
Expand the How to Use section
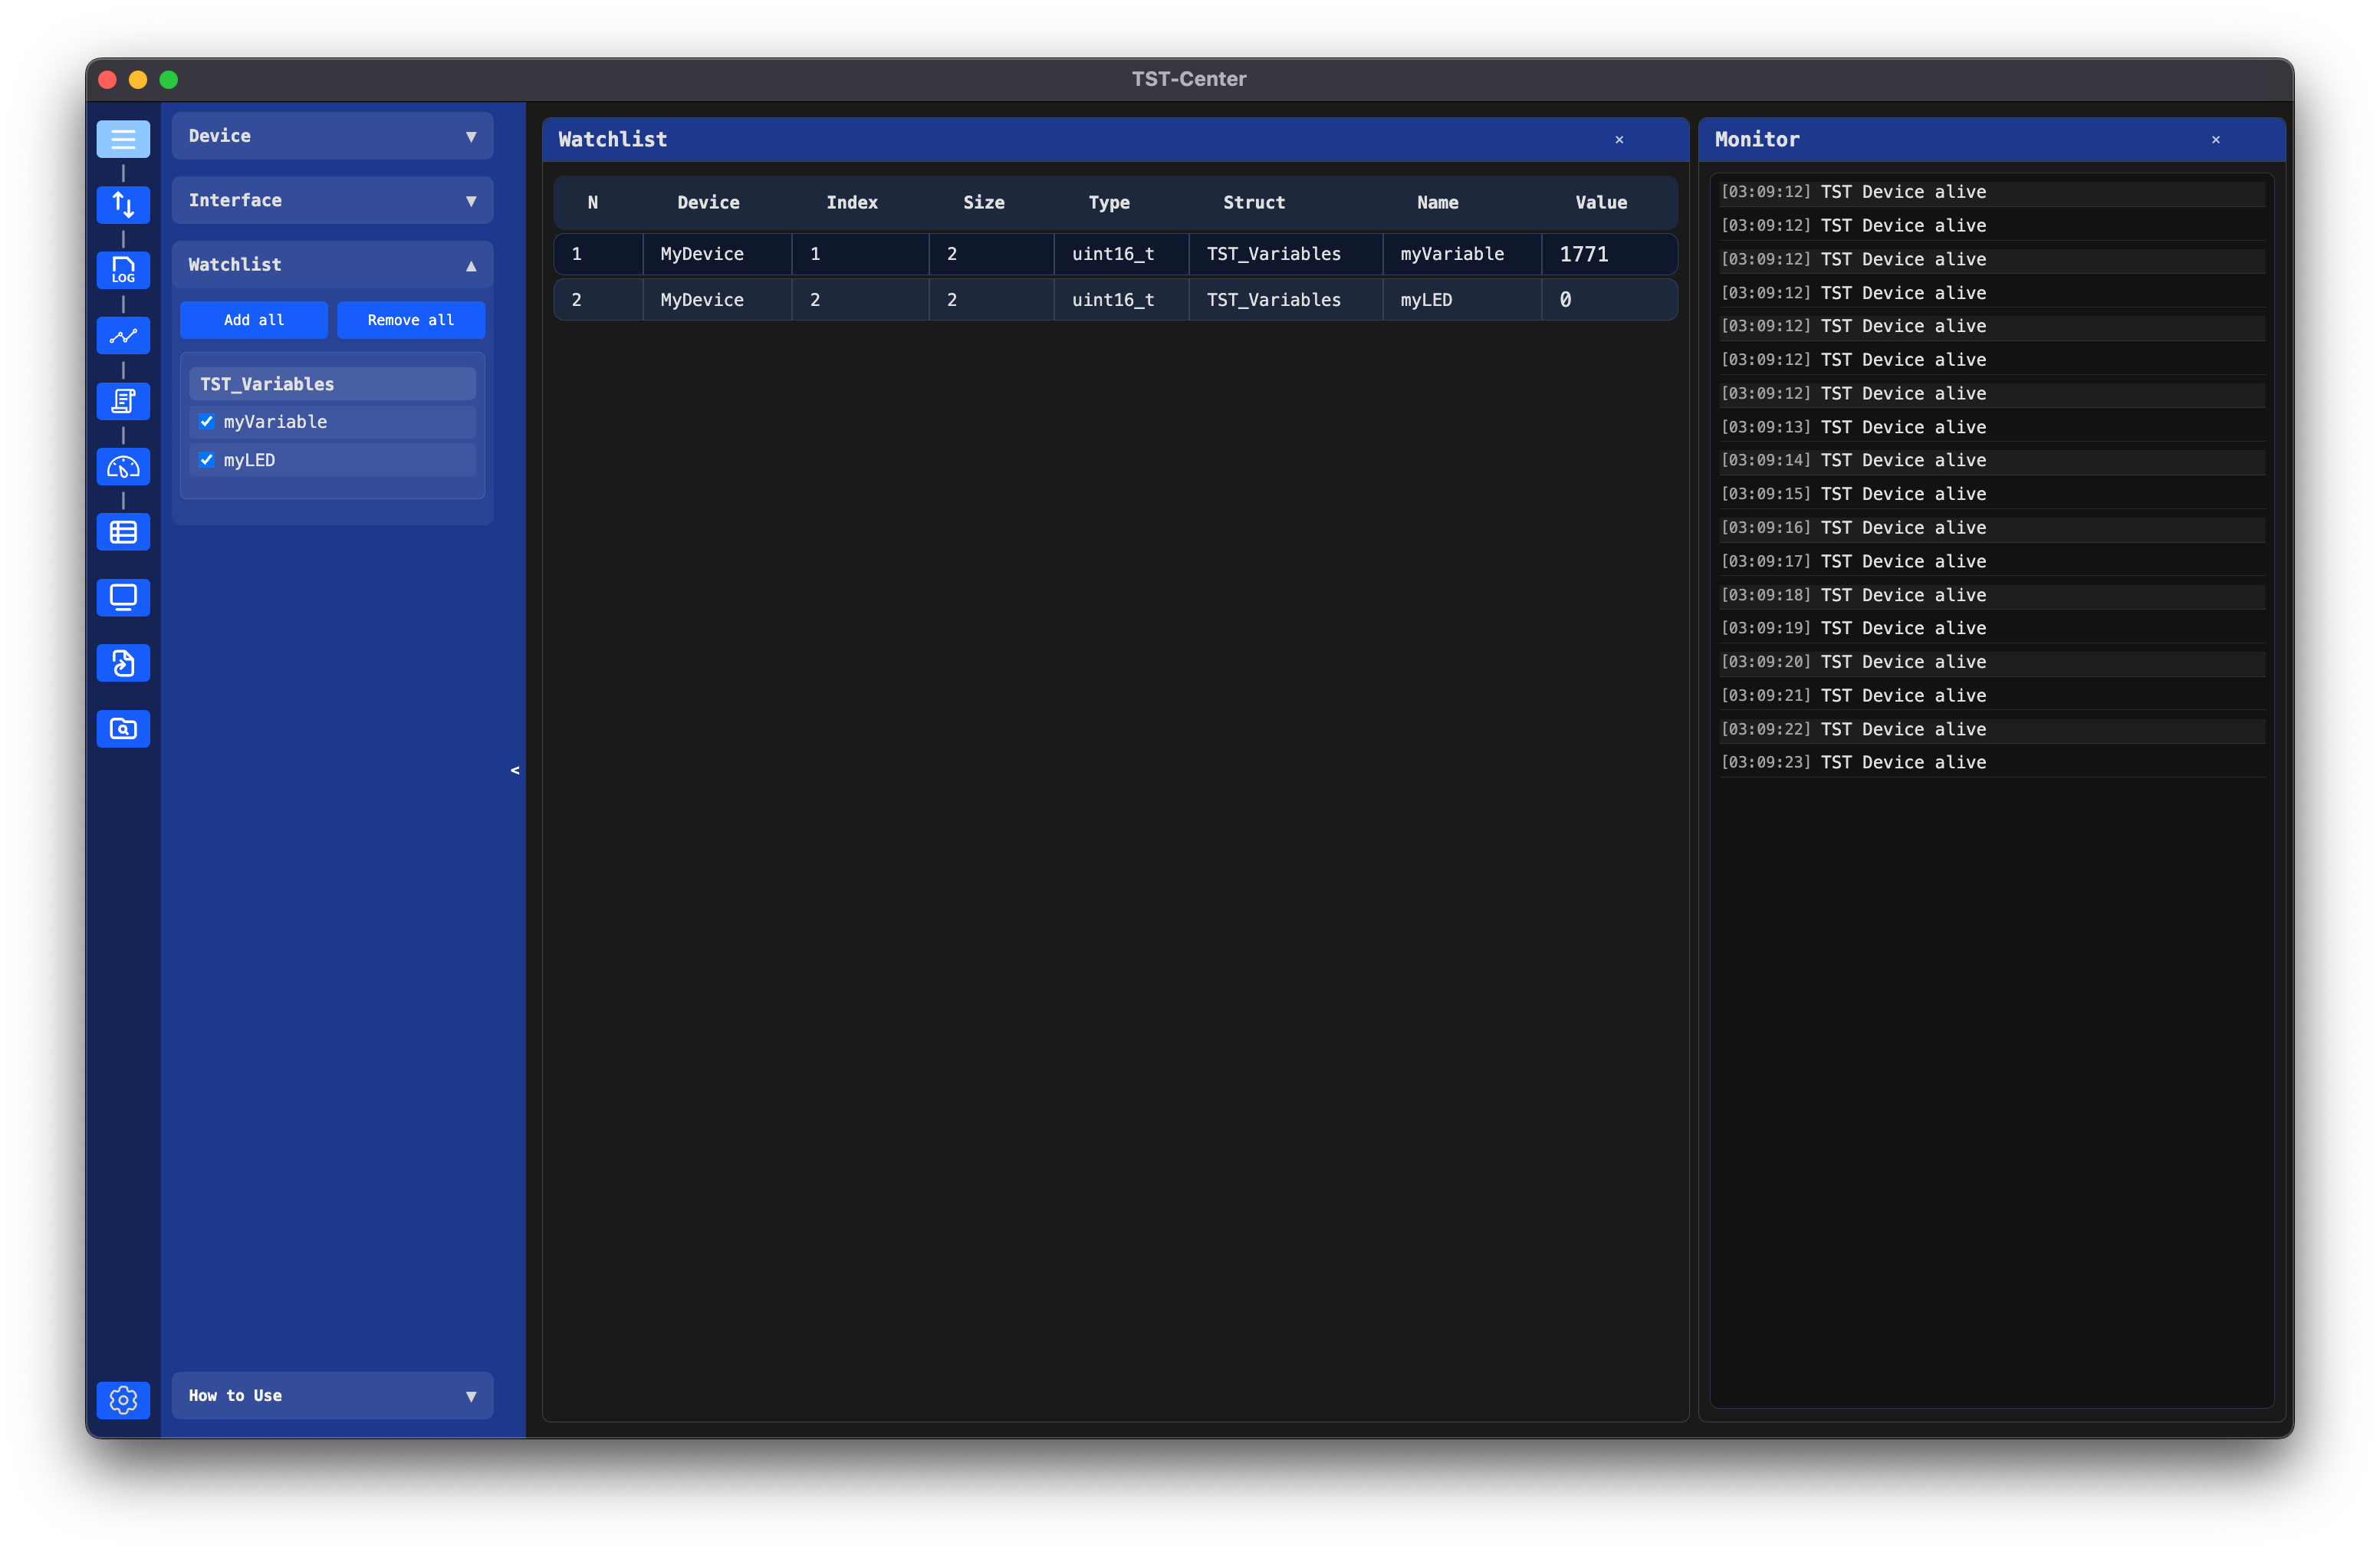click(x=332, y=1396)
